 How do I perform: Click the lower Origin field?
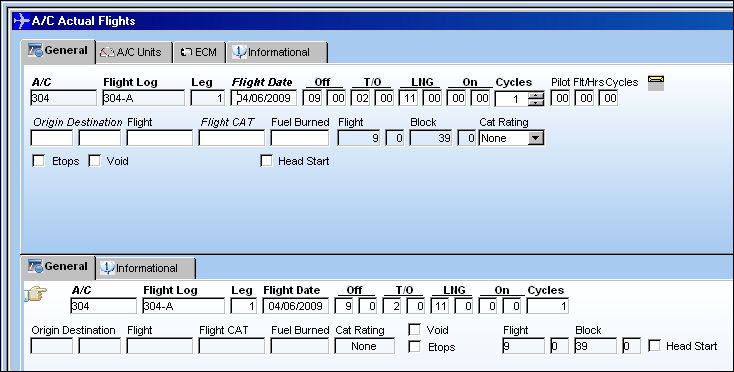click(x=51, y=346)
